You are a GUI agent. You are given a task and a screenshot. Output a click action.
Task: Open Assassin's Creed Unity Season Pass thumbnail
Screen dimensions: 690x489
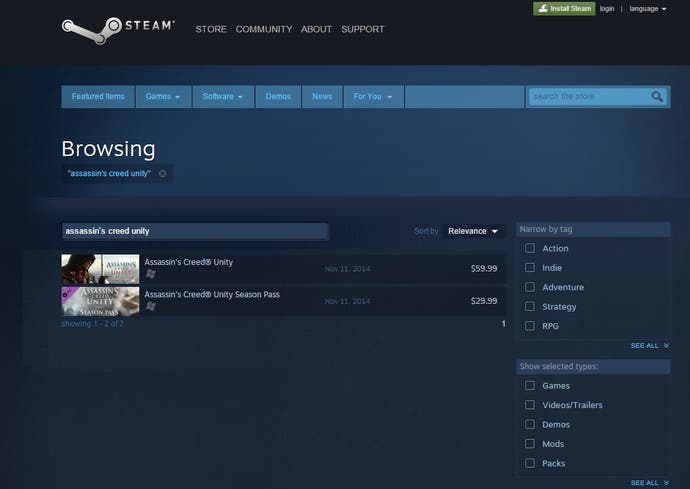(100, 301)
